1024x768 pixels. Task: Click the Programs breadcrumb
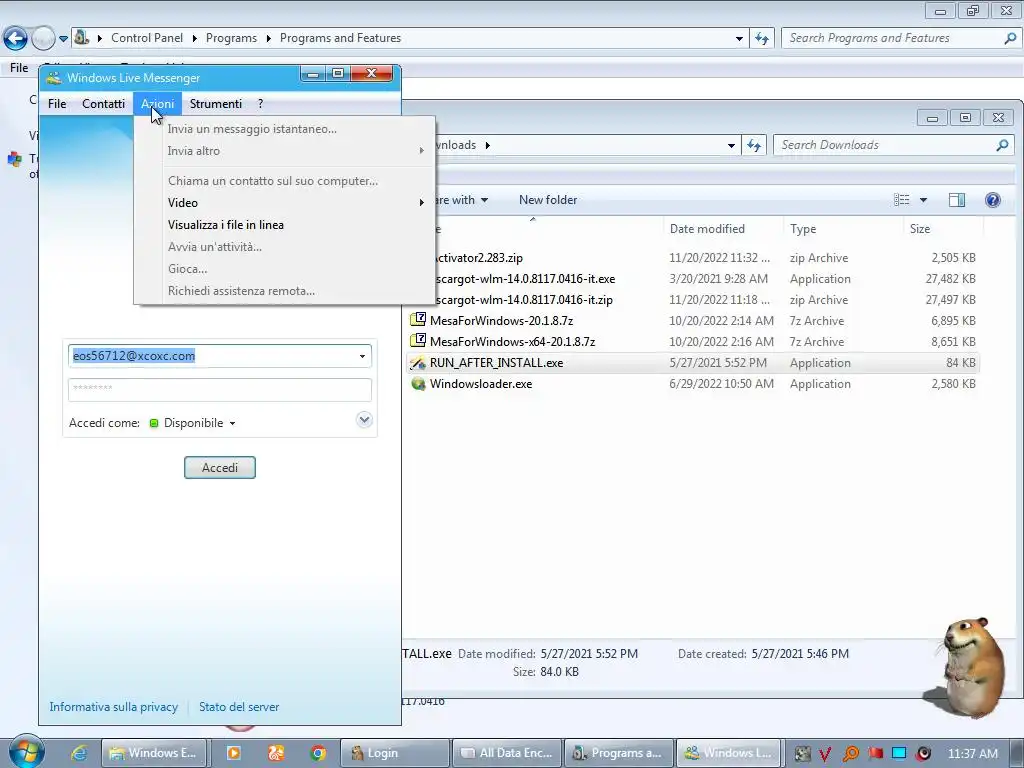coord(231,38)
